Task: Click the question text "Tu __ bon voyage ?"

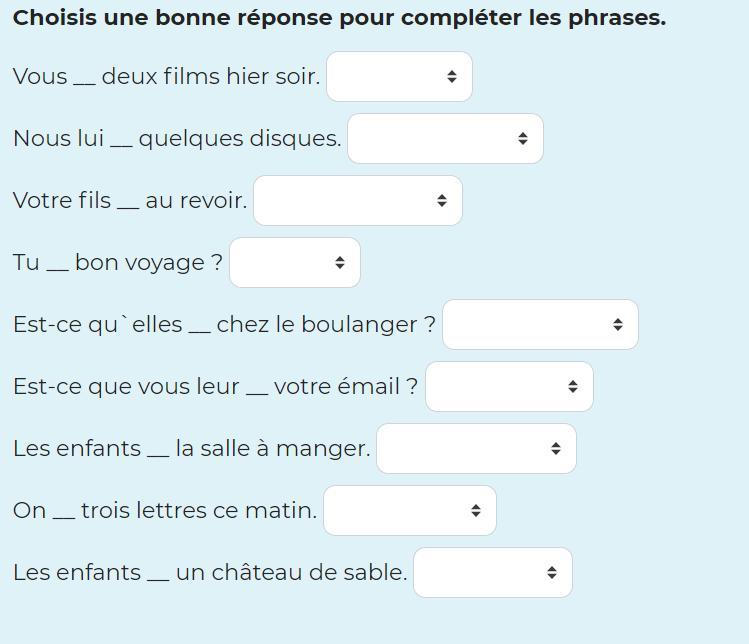Action: pyautogui.click(x=118, y=263)
